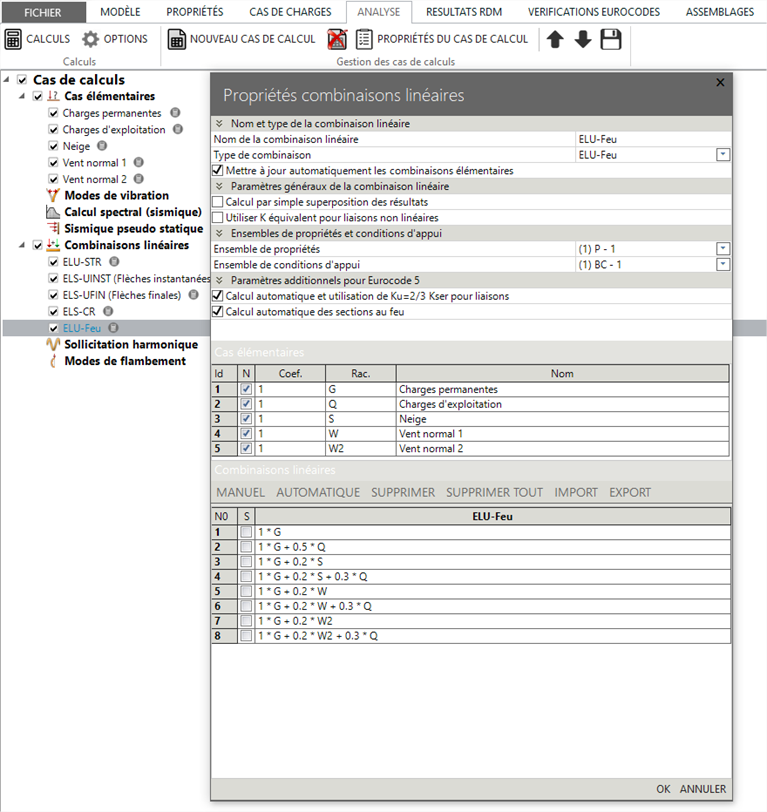Switch to CAS DE CHARGES tab
The width and height of the screenshot is (767, 812).
(290, 12)
